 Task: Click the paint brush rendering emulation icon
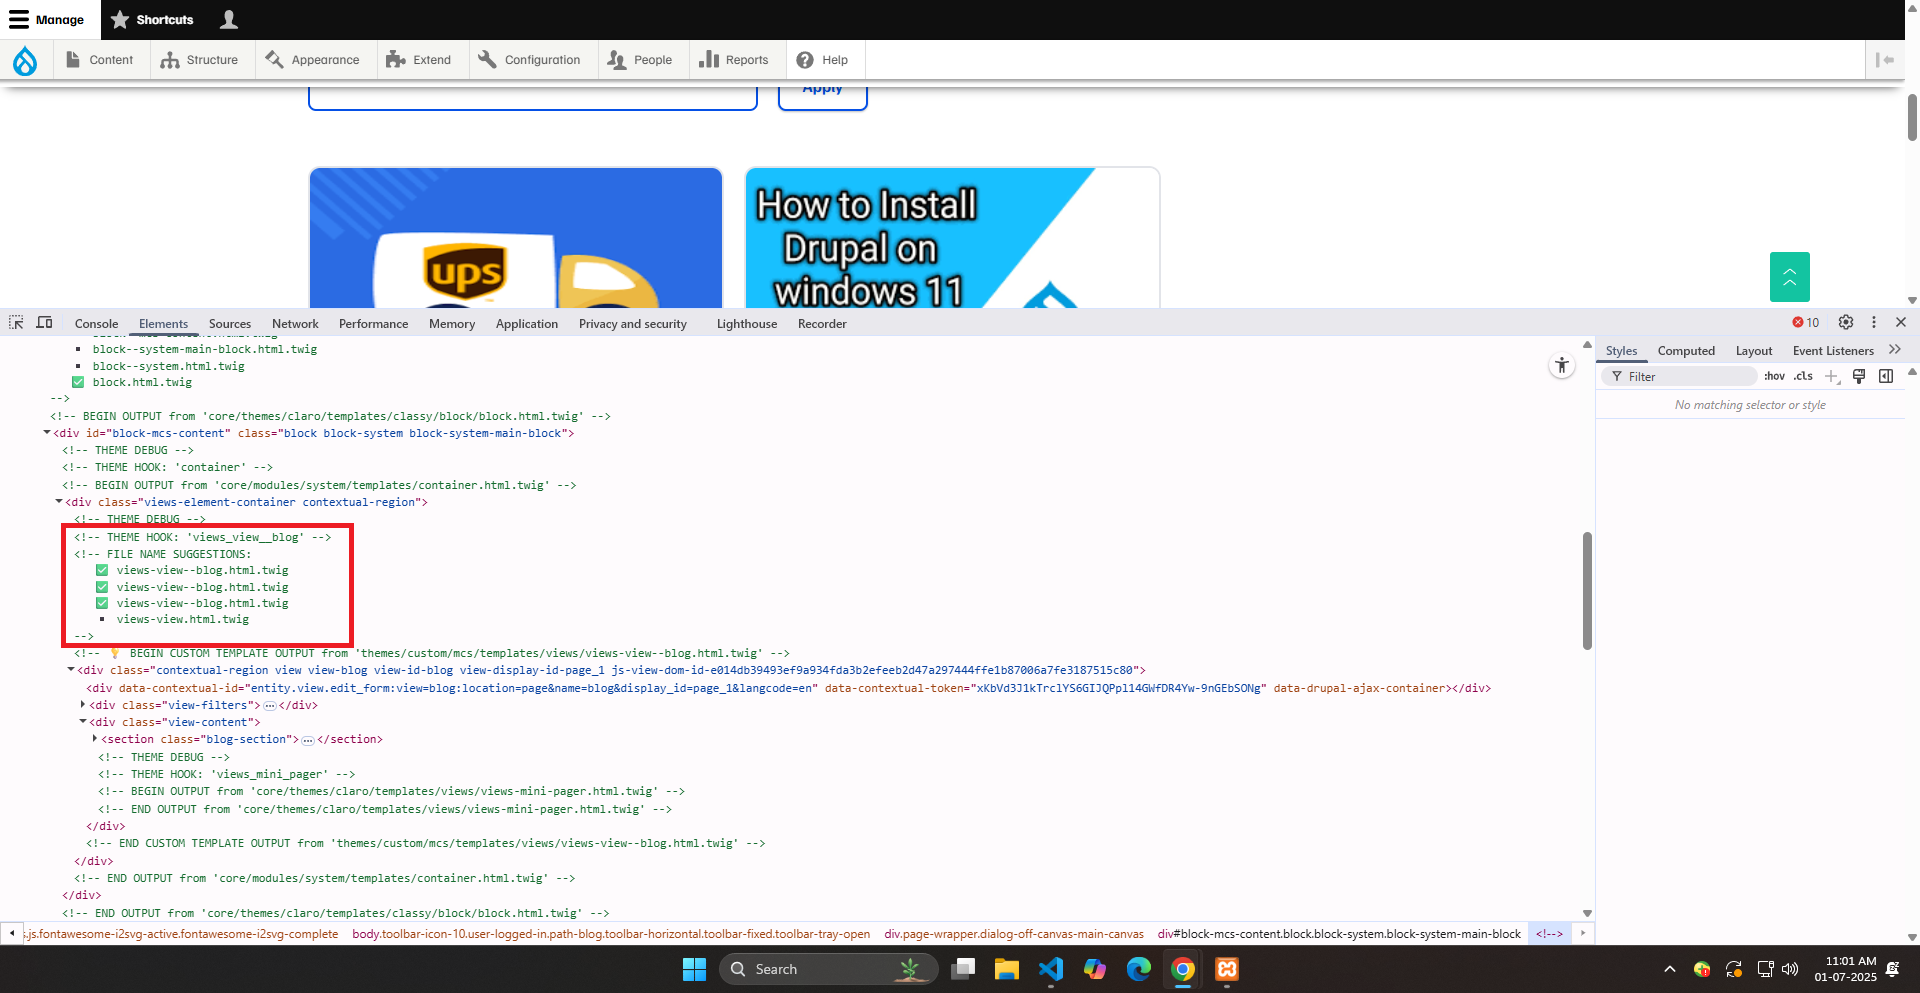pyautogui.click(x=1859, y=377)
